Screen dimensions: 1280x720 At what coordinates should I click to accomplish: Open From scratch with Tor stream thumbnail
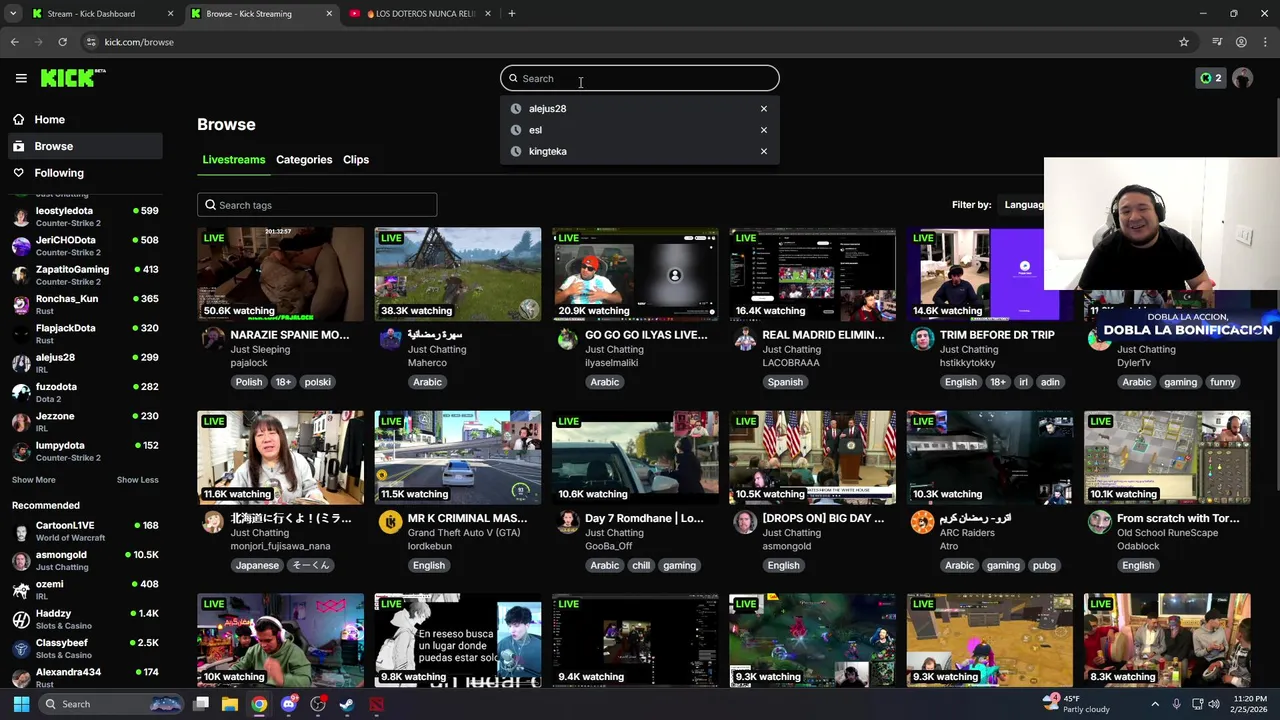1167,457
